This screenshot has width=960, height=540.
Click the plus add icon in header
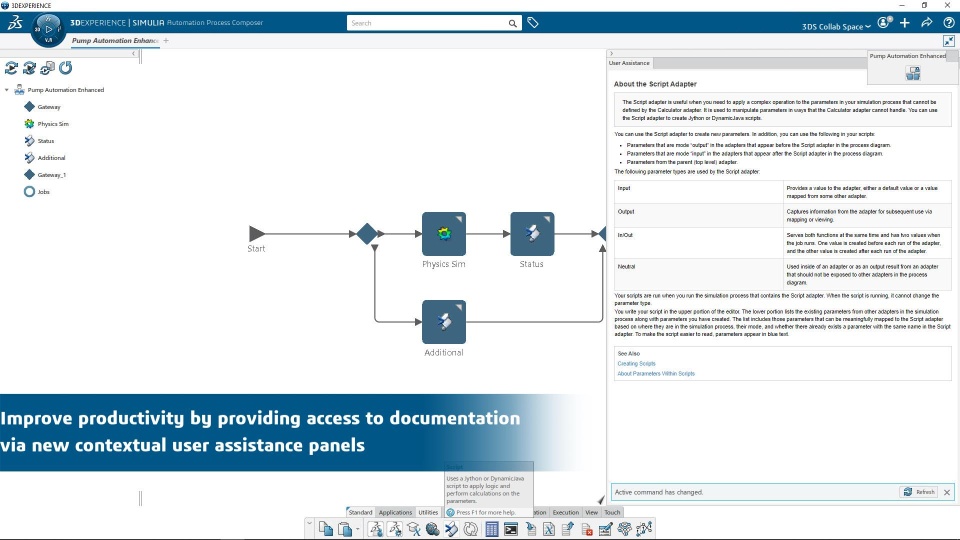pos(905,23)
